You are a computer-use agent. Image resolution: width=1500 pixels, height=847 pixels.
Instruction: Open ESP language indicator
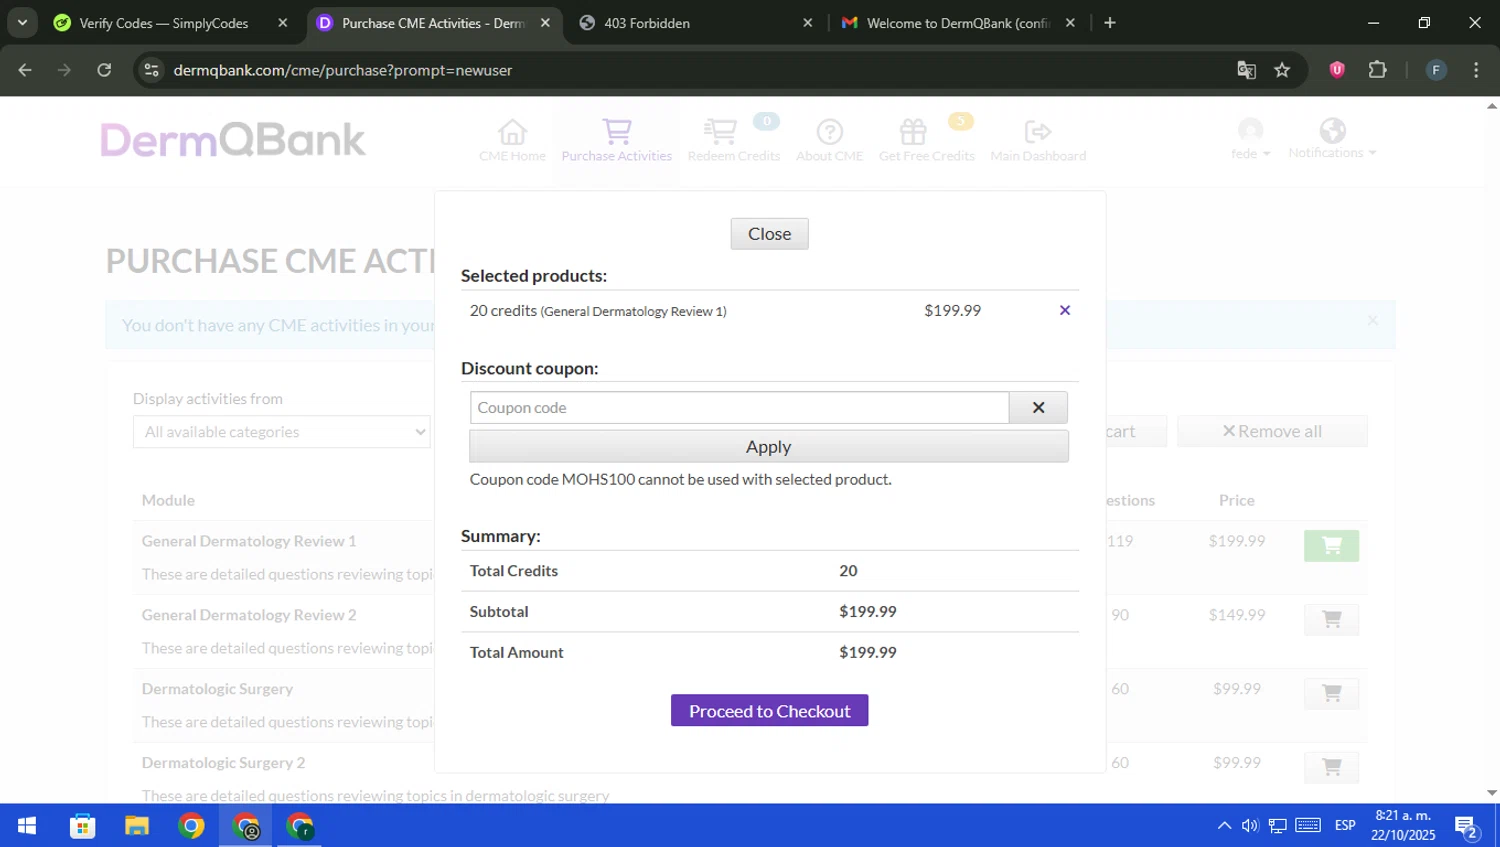(1345, 826)
